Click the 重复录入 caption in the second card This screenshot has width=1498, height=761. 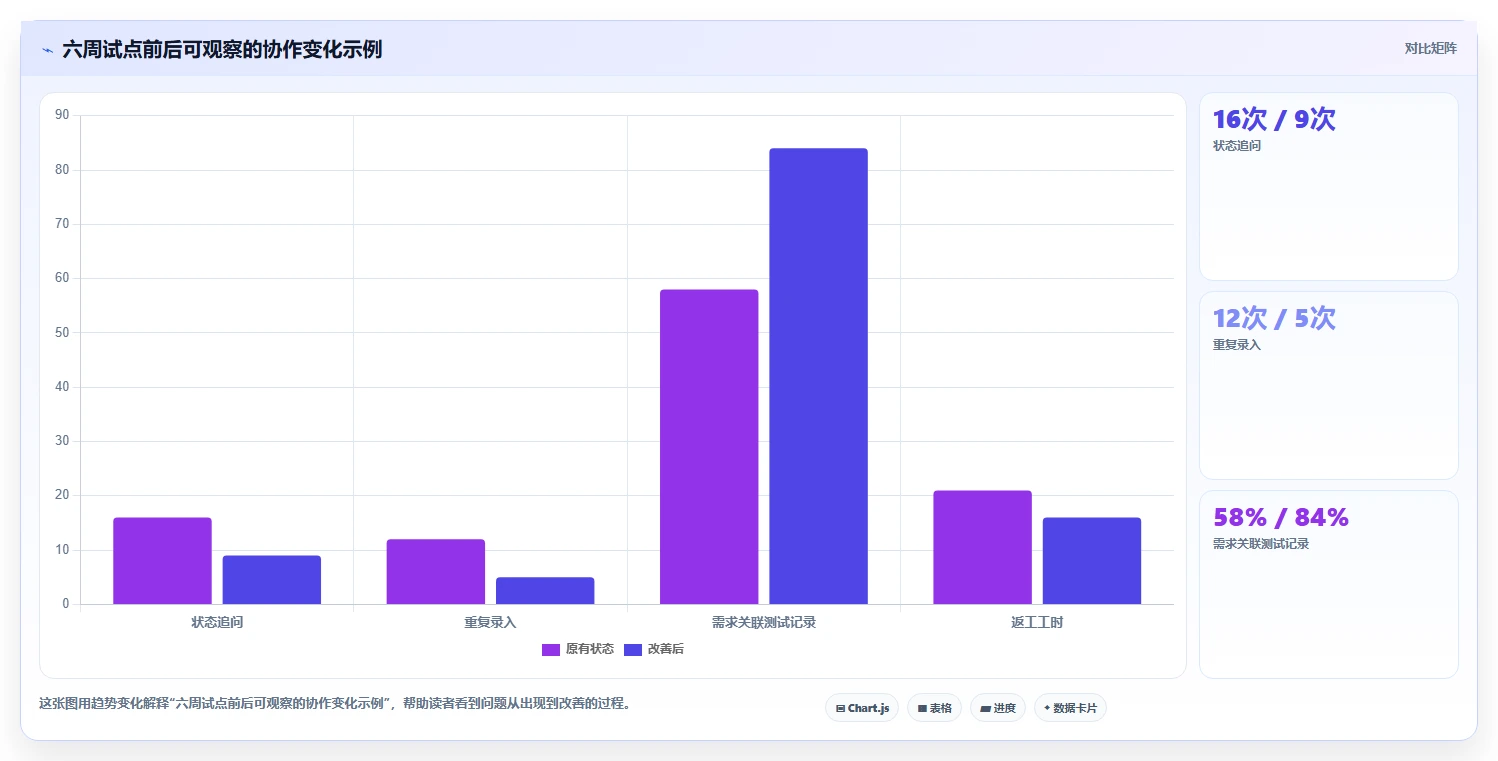point(1237,345)
